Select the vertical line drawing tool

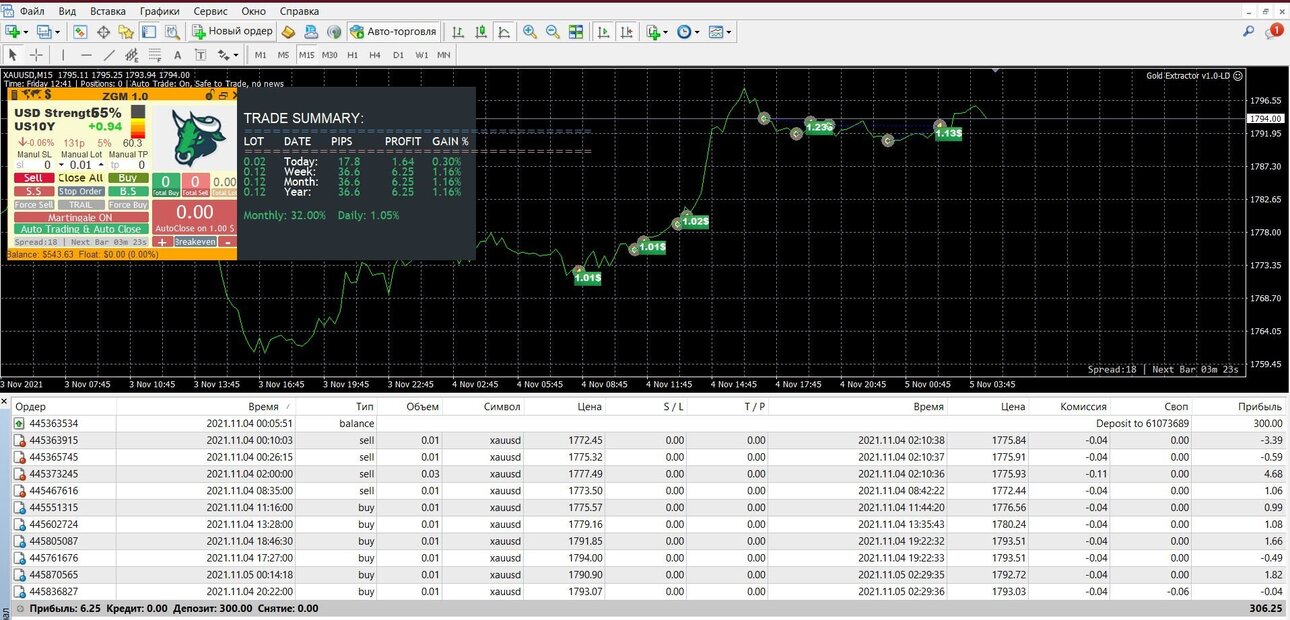pyautogui.click(x=63, y=55)
